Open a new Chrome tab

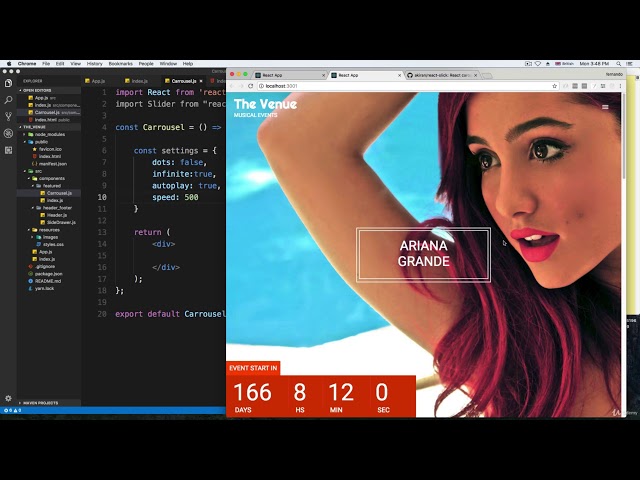pyautogui.click(x=487, y=76)
